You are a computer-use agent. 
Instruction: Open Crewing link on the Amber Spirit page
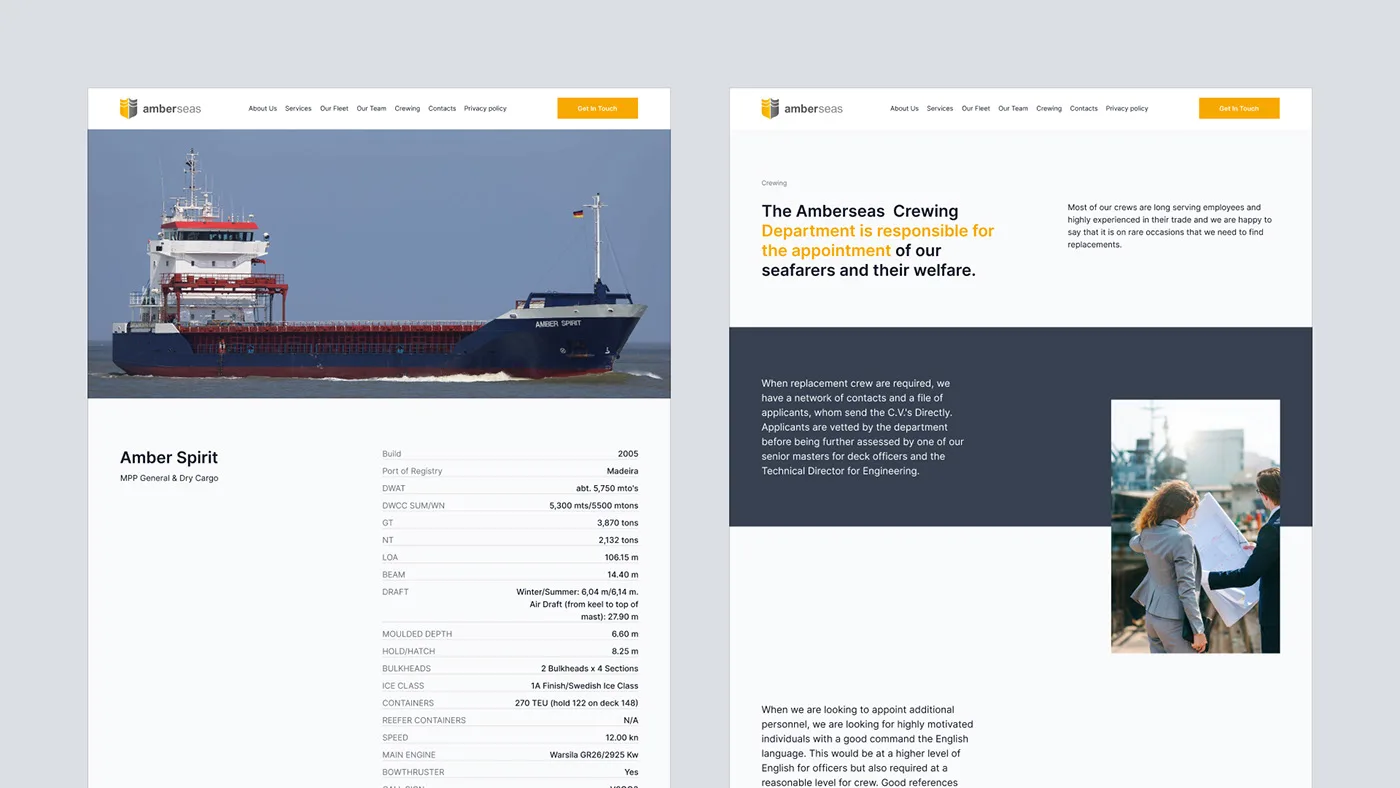[x=407, y=108]
